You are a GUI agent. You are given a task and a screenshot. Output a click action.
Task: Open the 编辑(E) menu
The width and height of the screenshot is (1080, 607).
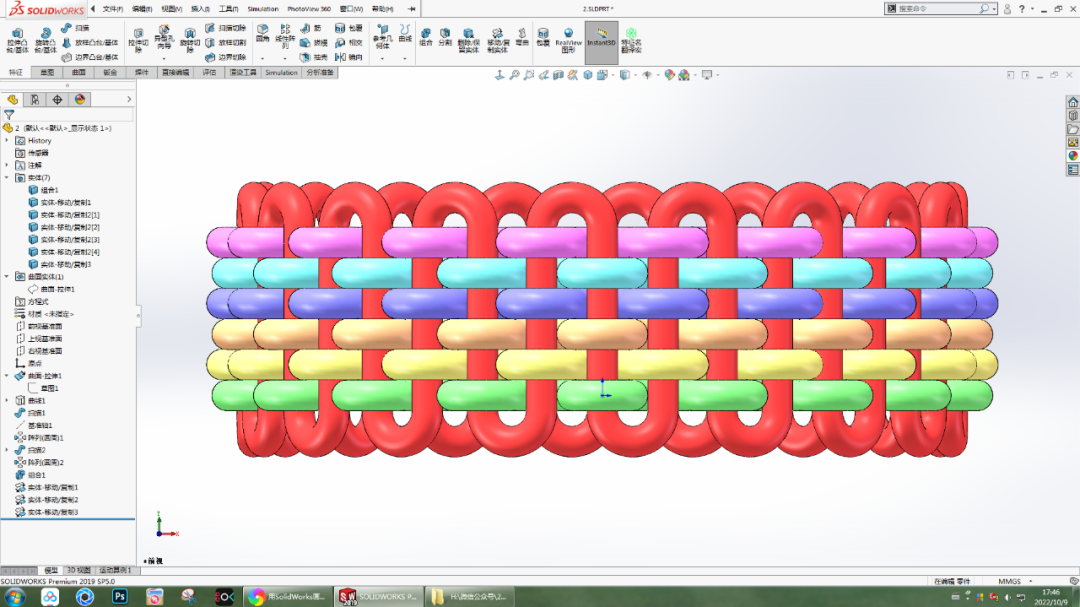142,9
